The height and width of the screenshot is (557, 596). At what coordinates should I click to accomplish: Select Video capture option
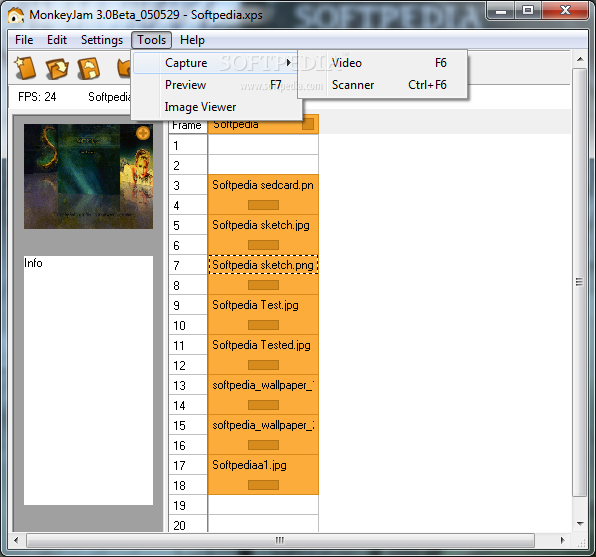click(x=382, y=63)
